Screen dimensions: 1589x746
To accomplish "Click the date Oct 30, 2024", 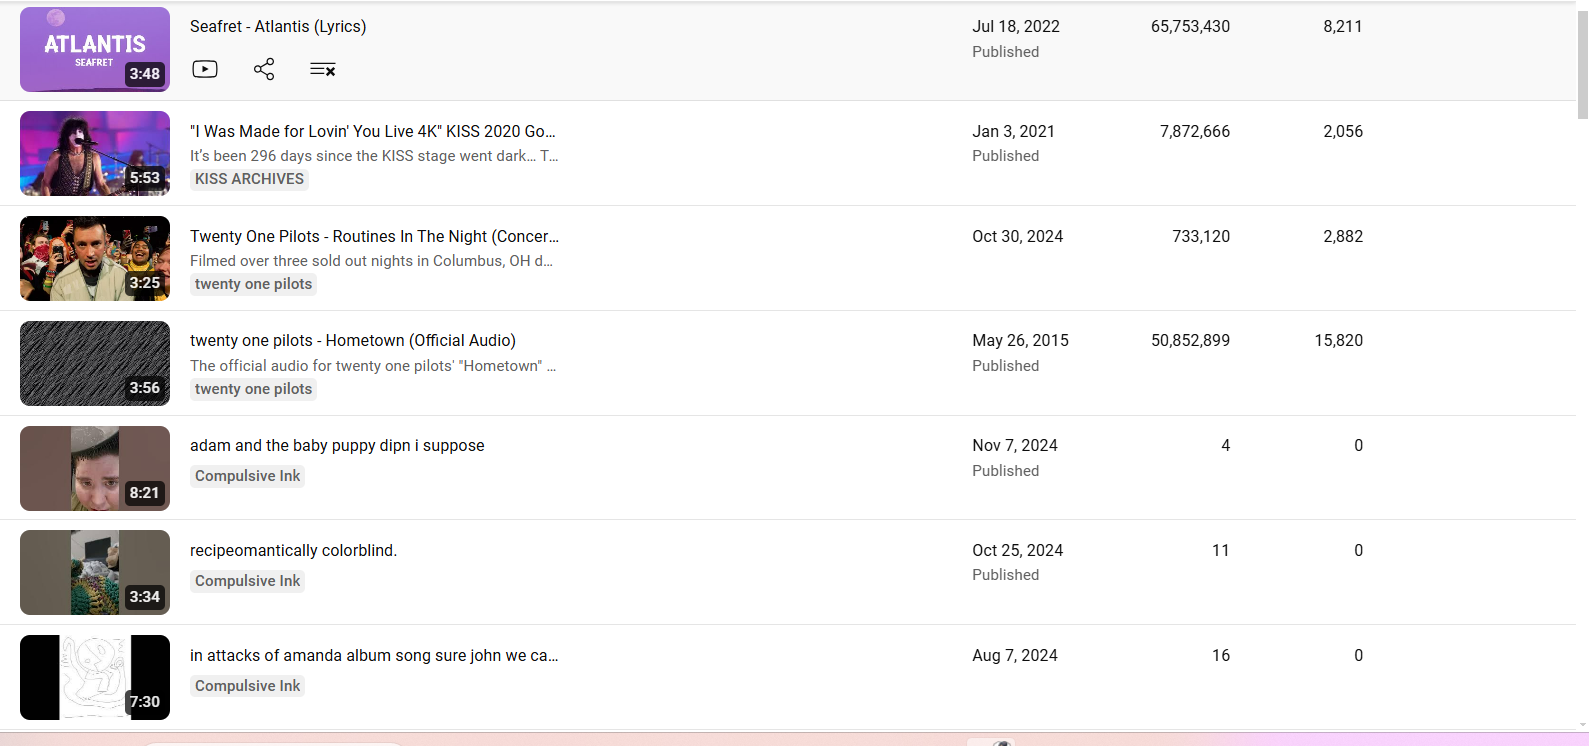I will pos(1017,236).
